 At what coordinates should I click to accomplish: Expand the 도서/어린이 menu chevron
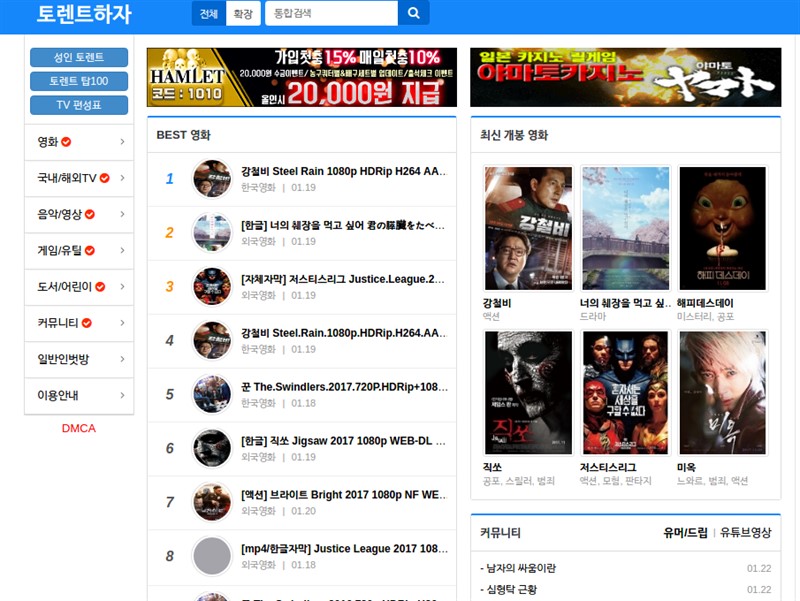pos(122,287)
